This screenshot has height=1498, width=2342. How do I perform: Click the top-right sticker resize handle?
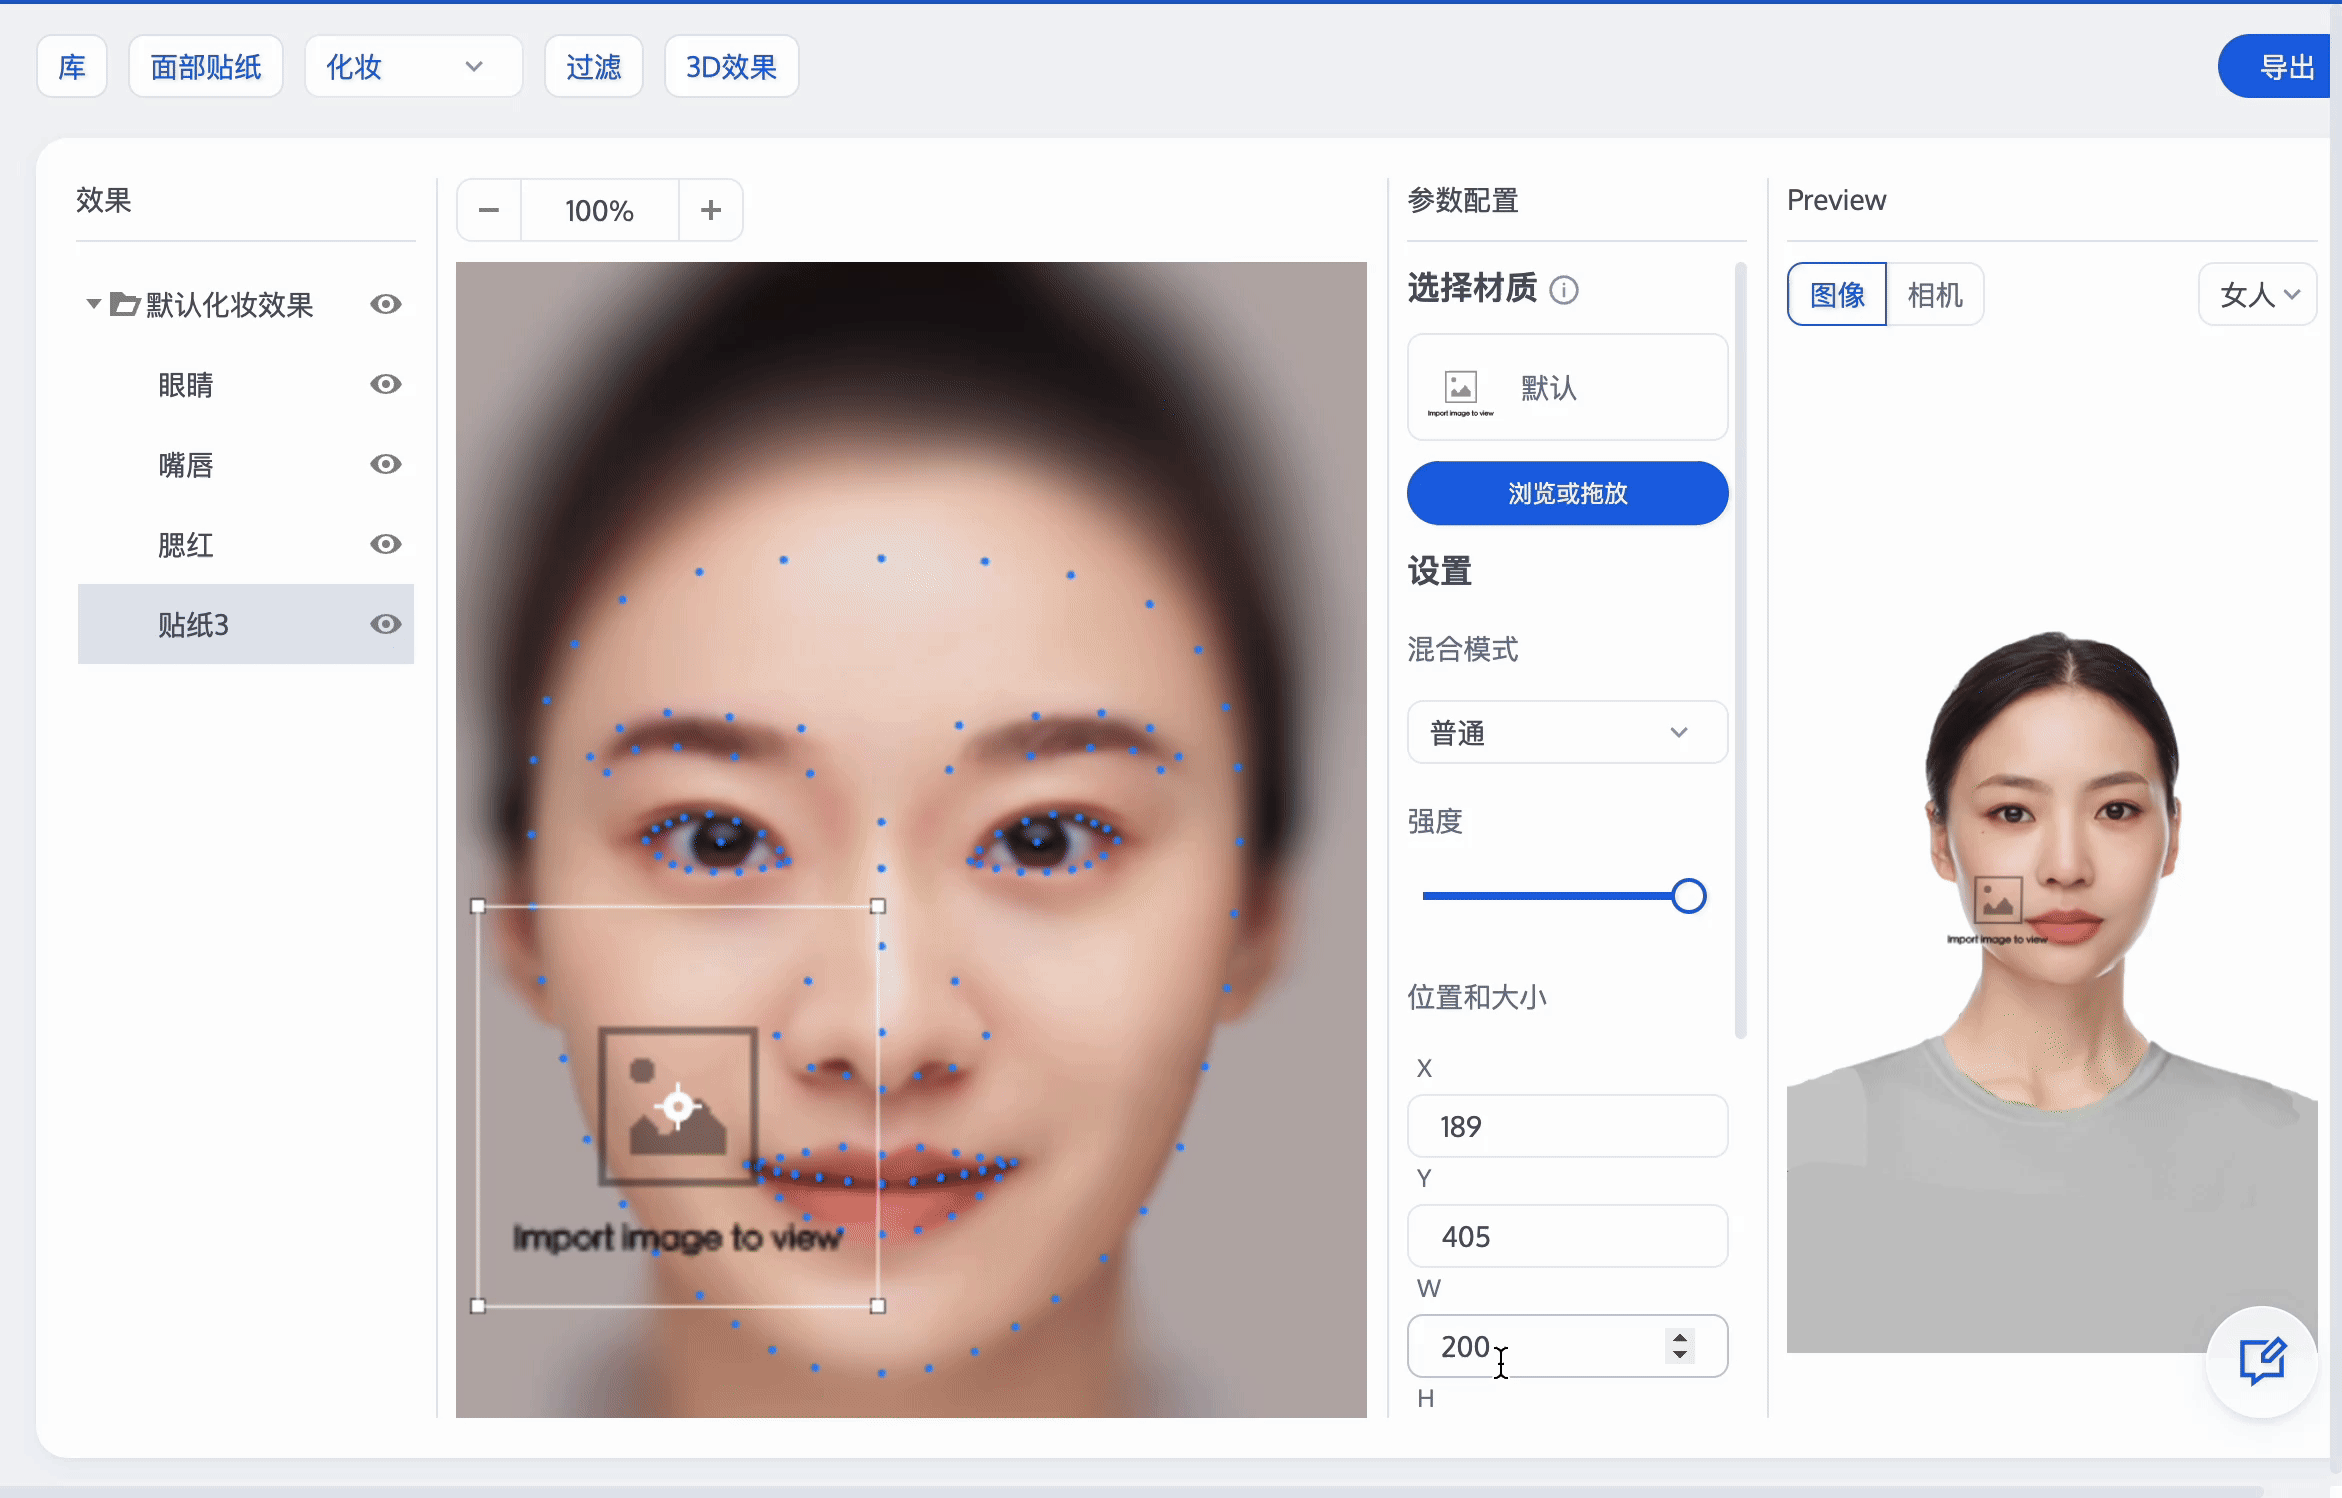click(878, 906)
